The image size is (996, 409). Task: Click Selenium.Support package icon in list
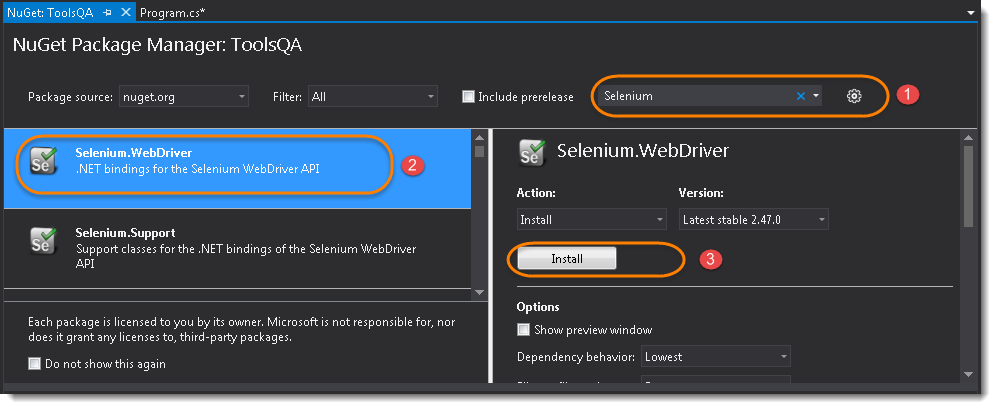click(x=43, y=241)
